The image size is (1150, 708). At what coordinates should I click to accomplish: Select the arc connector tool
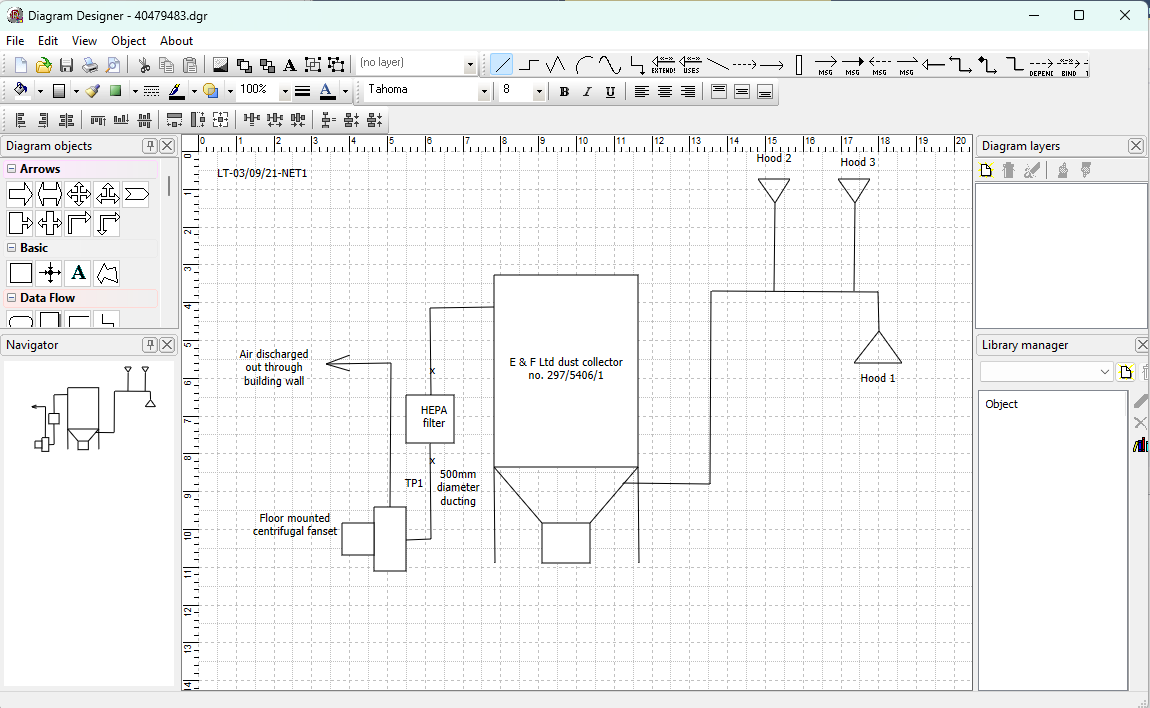584,65
